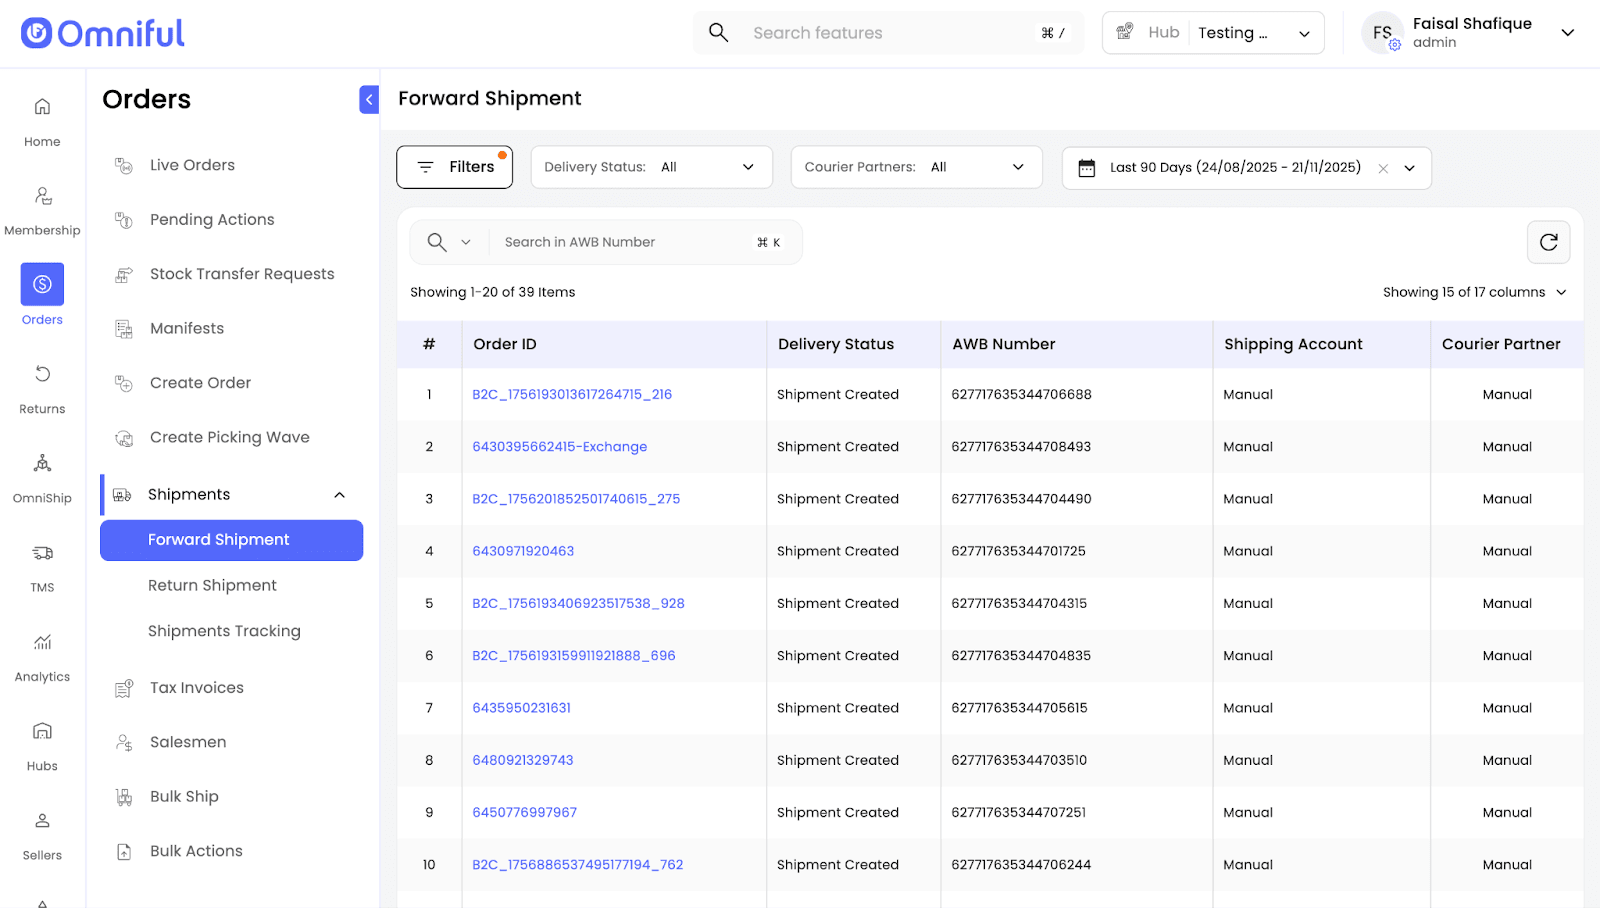The image size is (1600, 908).
Task: Select Return Shipment in the menu
Action: point(212,586)
